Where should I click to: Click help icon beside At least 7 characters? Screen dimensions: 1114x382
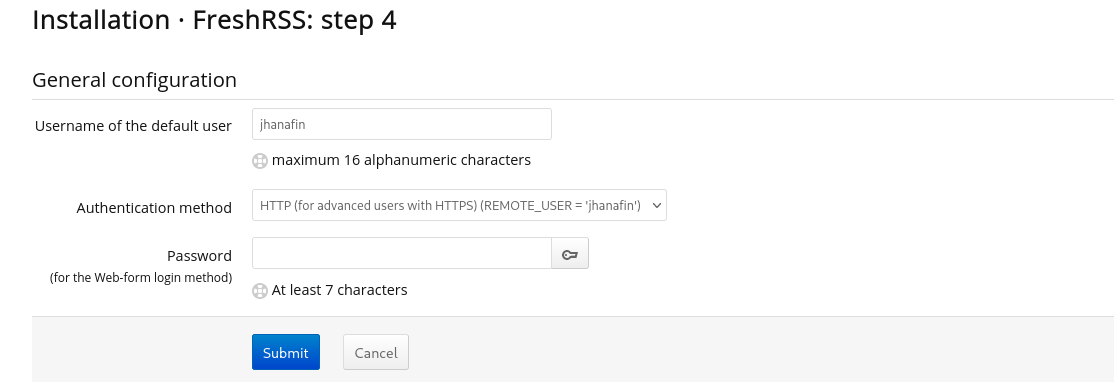260,290
